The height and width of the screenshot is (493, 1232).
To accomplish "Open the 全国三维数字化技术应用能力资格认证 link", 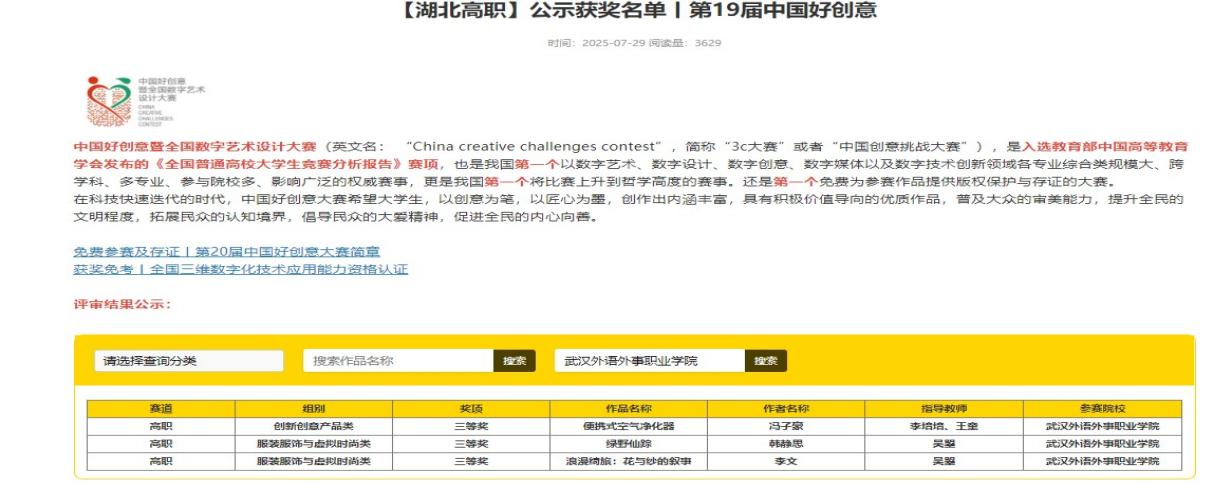I will pos(240,269).
